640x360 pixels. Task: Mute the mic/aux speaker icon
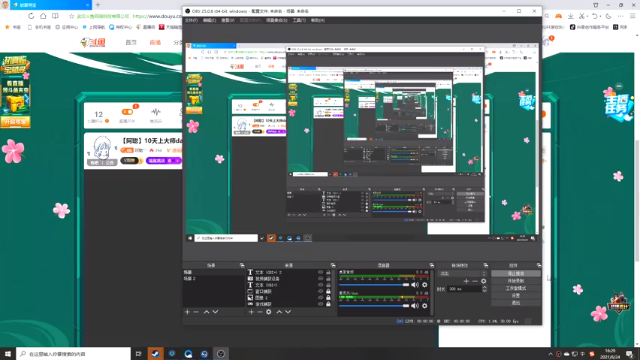point(415,306)
